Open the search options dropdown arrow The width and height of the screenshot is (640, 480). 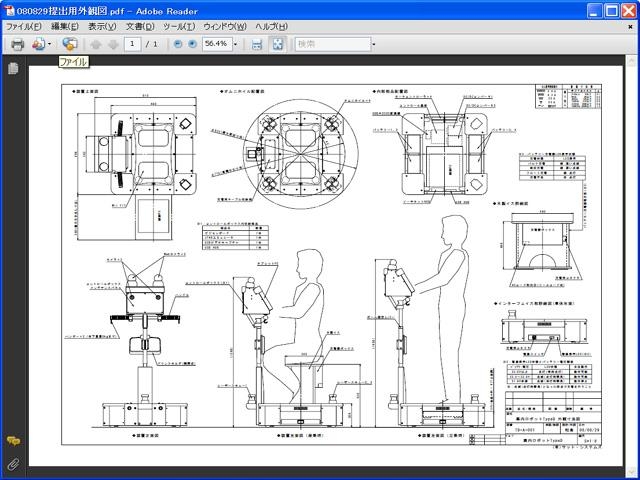[373, 44]
